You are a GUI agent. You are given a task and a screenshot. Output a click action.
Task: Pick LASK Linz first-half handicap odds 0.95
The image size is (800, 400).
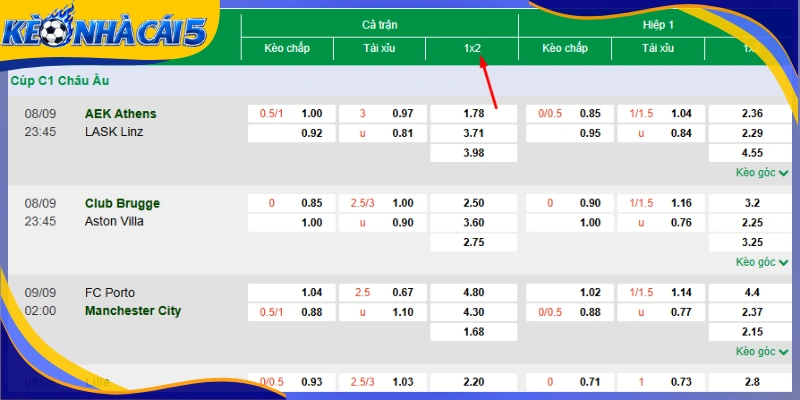[570, 134]
